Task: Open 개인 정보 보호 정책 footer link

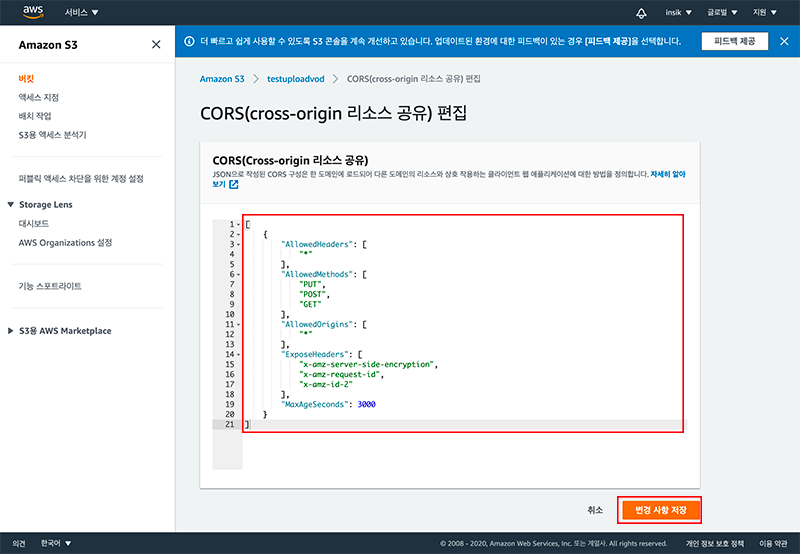Action: pos(714,544)
